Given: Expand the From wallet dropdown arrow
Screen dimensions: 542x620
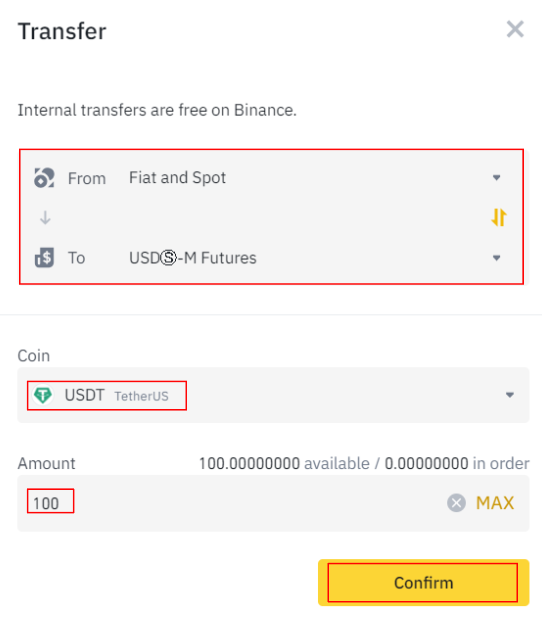Looking at the screenshot, I should coord(497,178).
